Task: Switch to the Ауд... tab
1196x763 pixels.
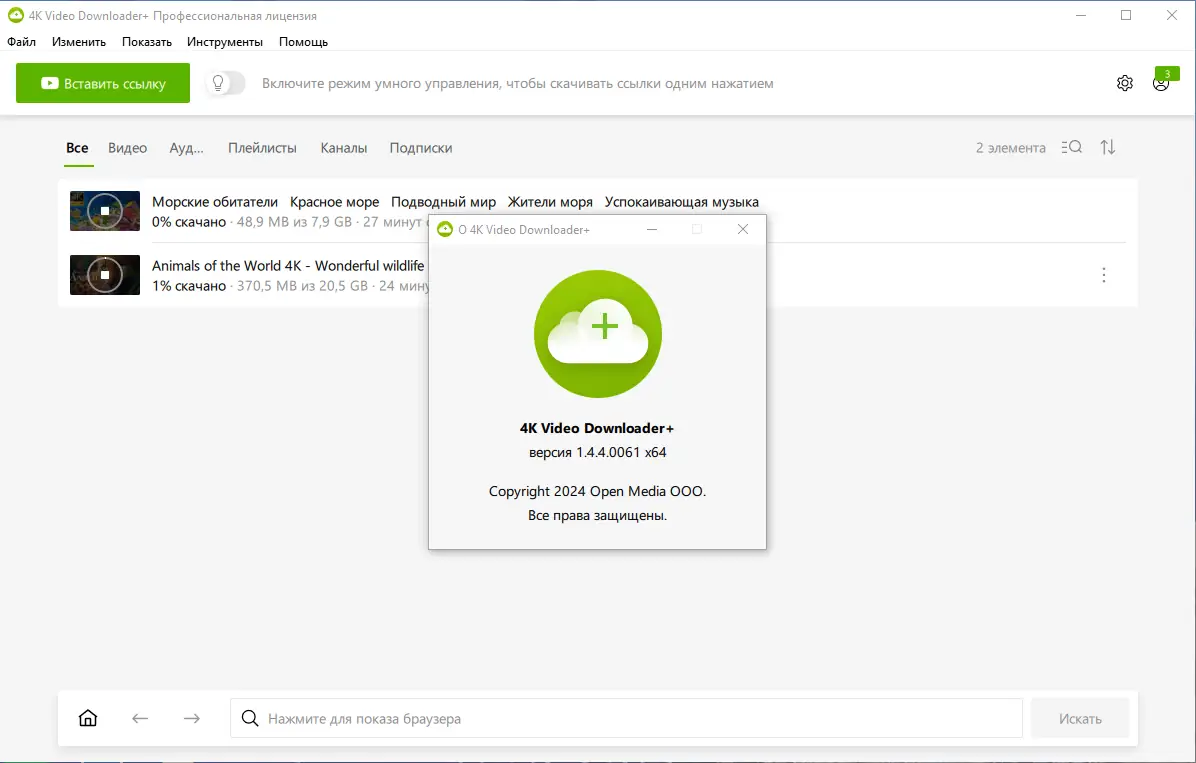Action: (x=186, y=148)
